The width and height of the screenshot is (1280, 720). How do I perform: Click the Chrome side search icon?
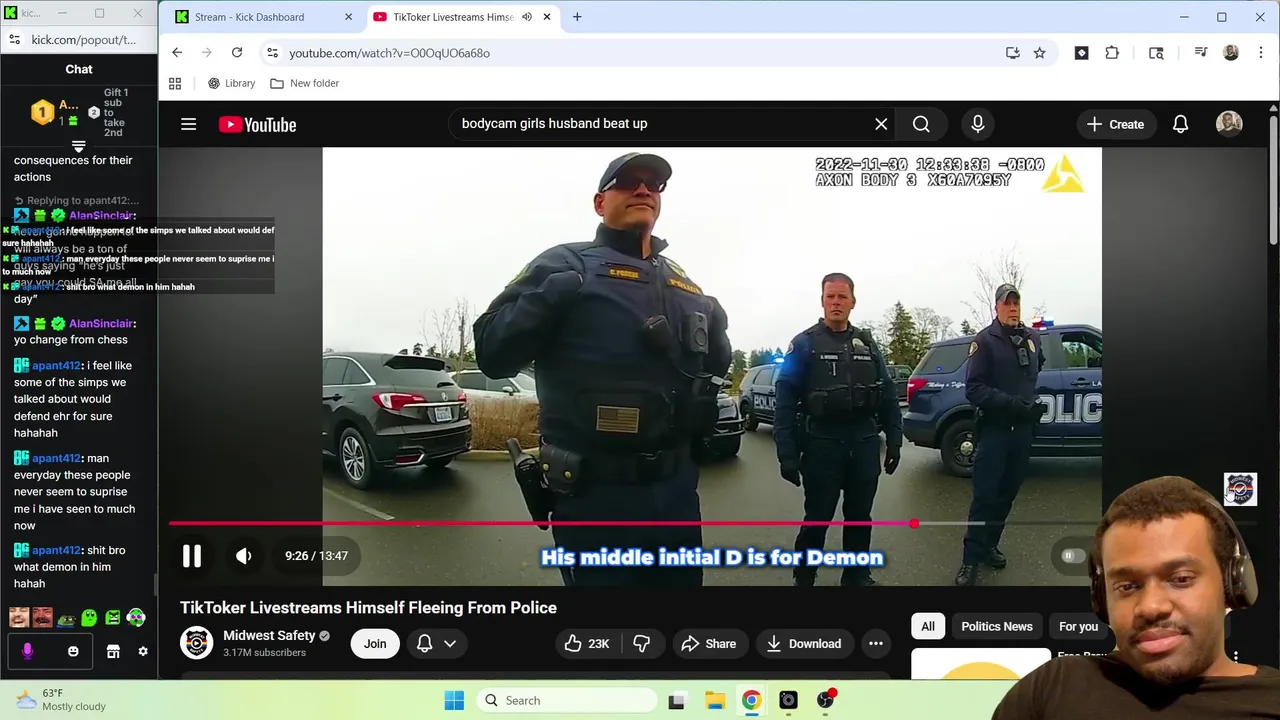[1156, 53]
